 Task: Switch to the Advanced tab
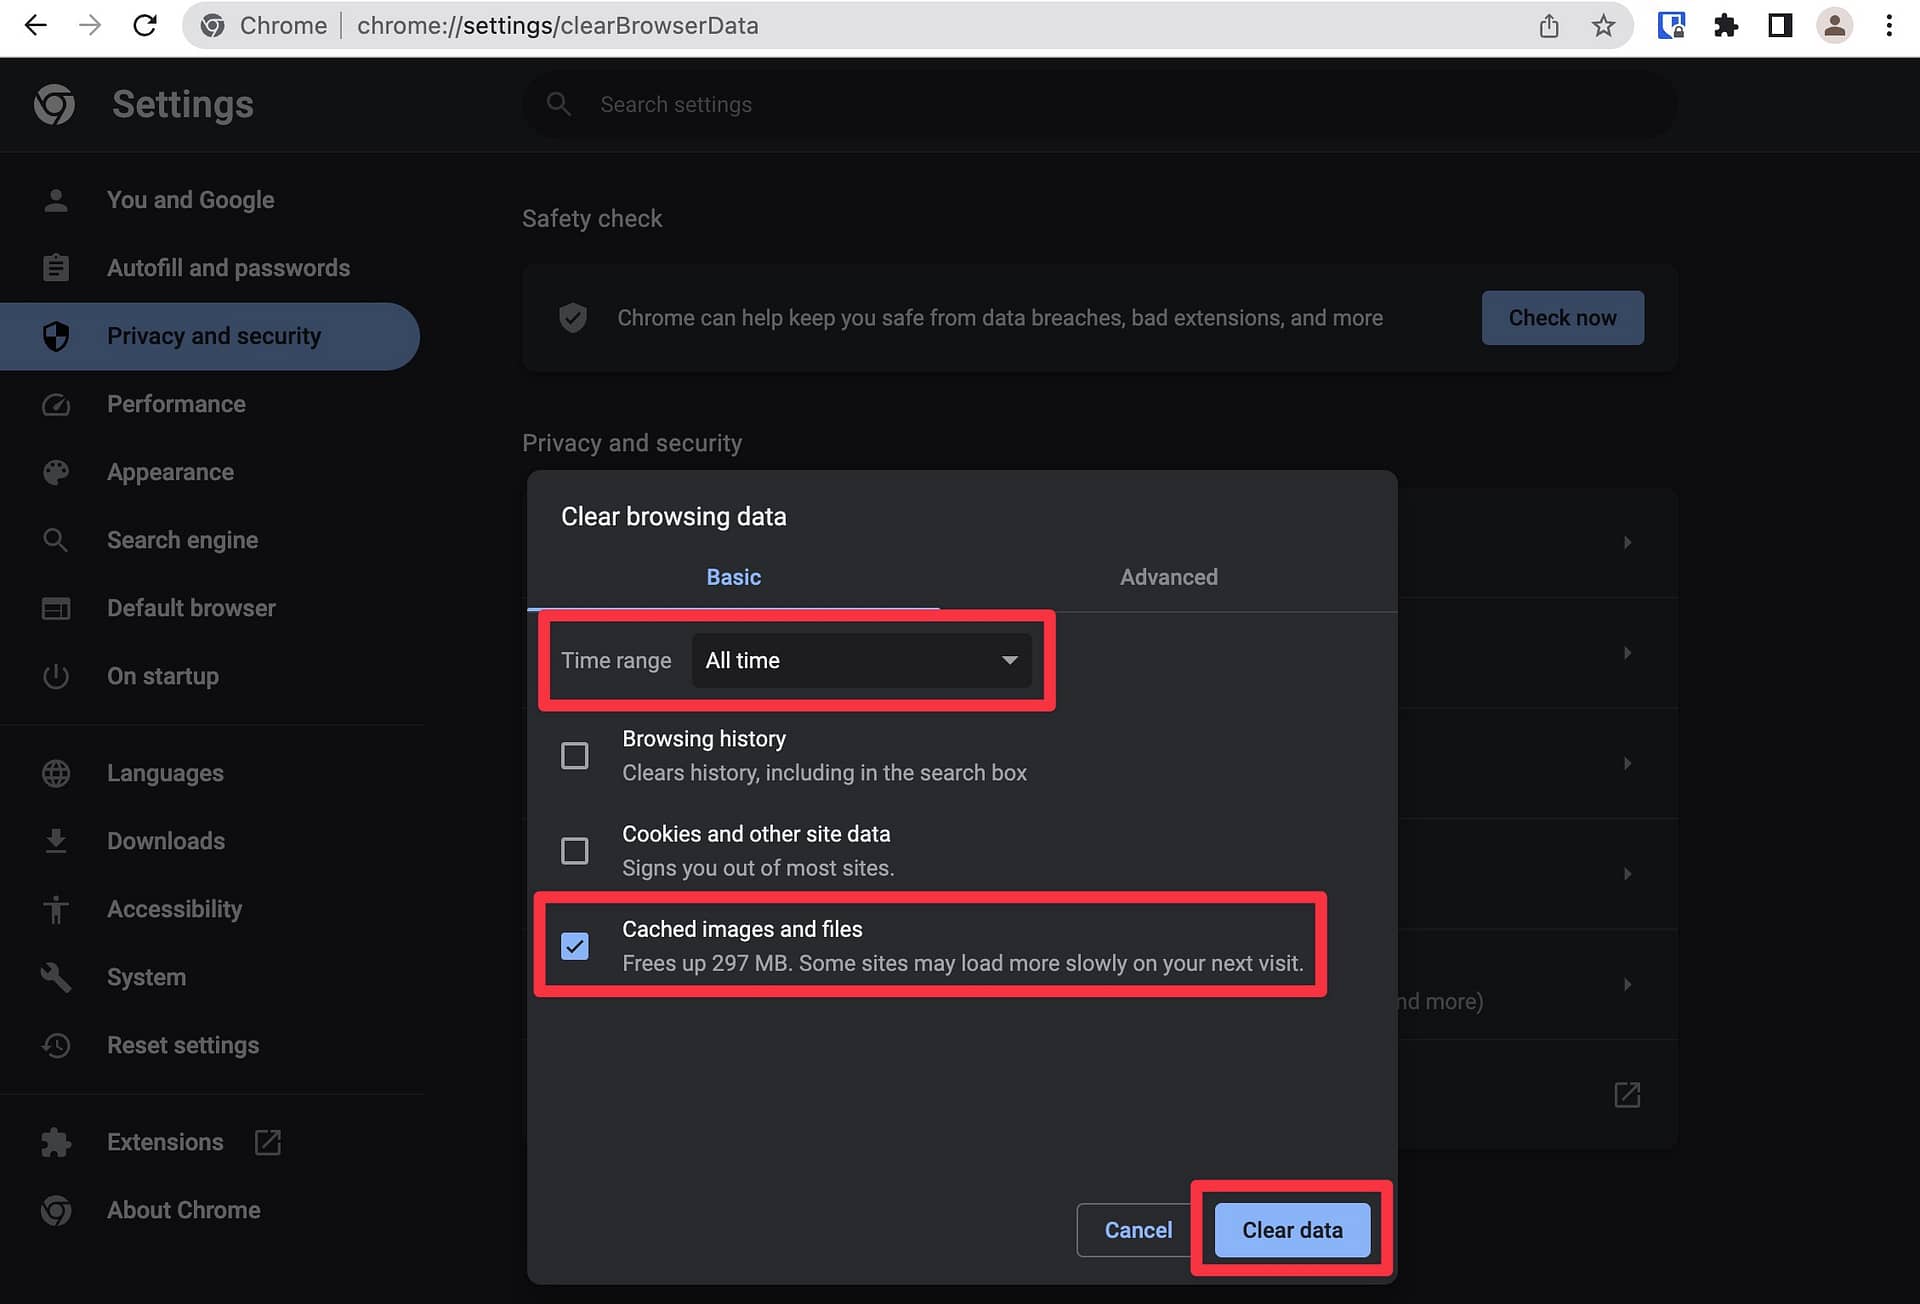[1168, 576]
